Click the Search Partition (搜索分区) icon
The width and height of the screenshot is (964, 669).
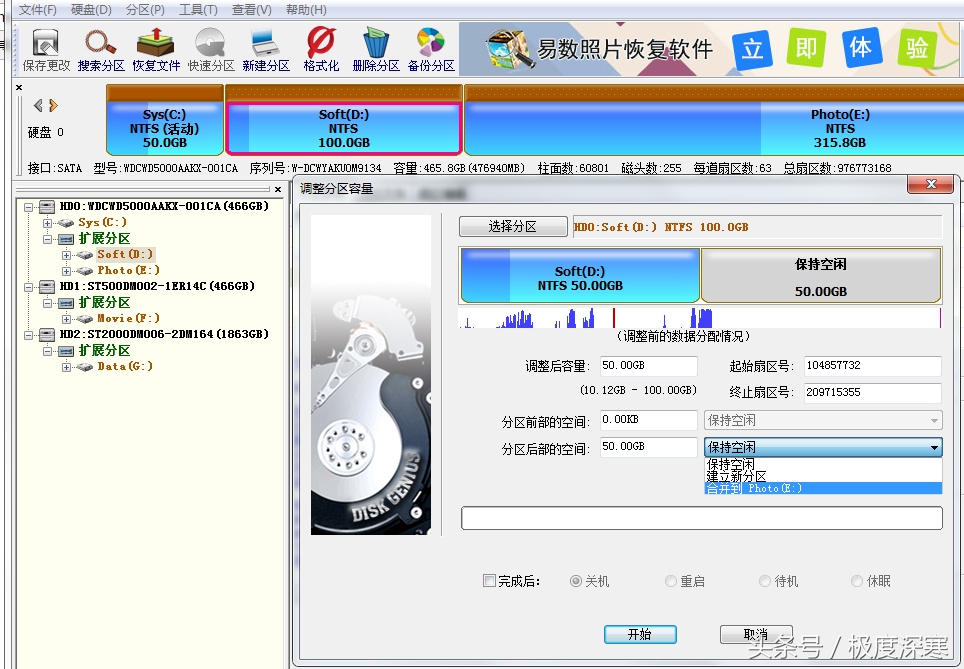pos(101,50)
